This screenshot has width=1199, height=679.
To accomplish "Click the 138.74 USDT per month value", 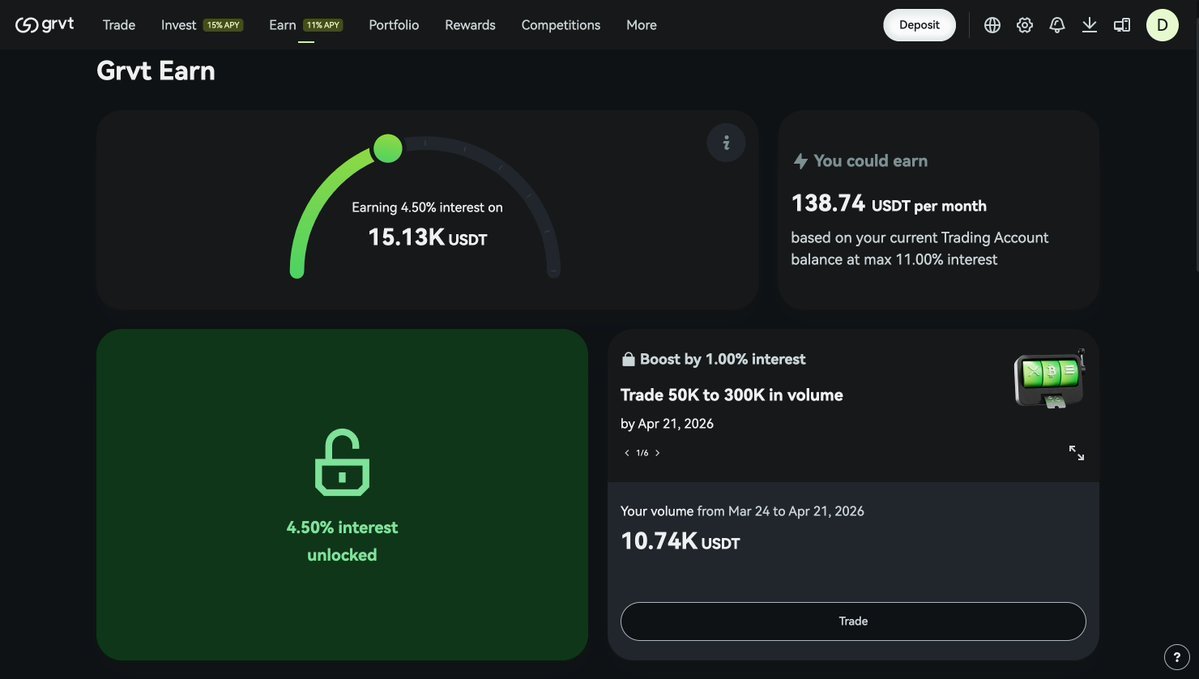I will pyautogui.click(x=889, y=203).
